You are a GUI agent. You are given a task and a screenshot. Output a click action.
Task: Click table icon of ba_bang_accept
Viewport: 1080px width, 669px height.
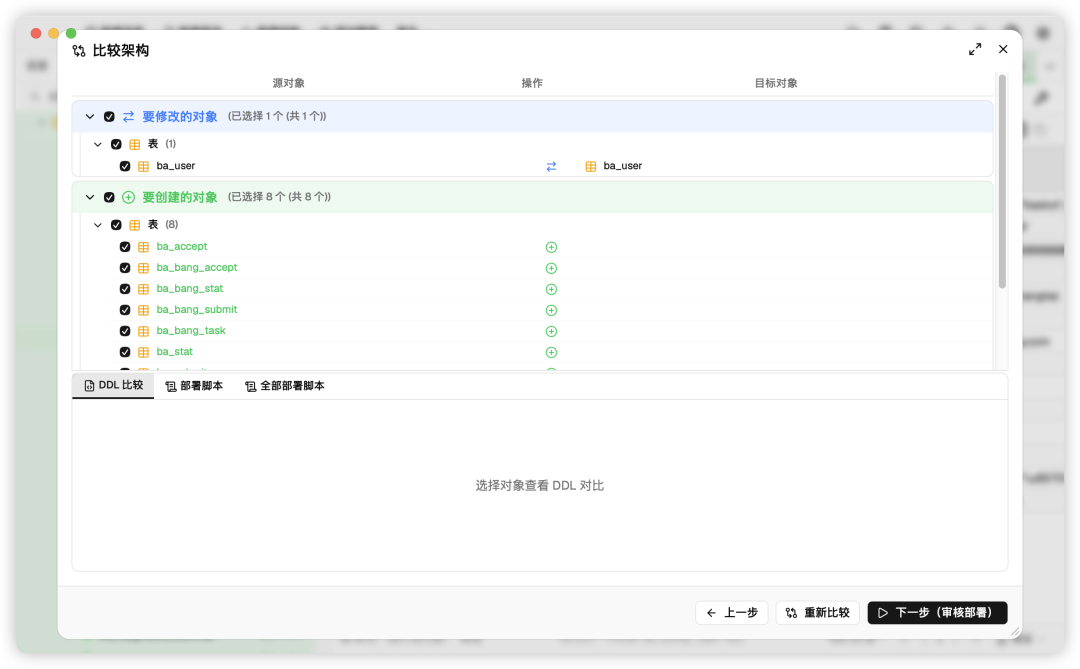[143, 268]
